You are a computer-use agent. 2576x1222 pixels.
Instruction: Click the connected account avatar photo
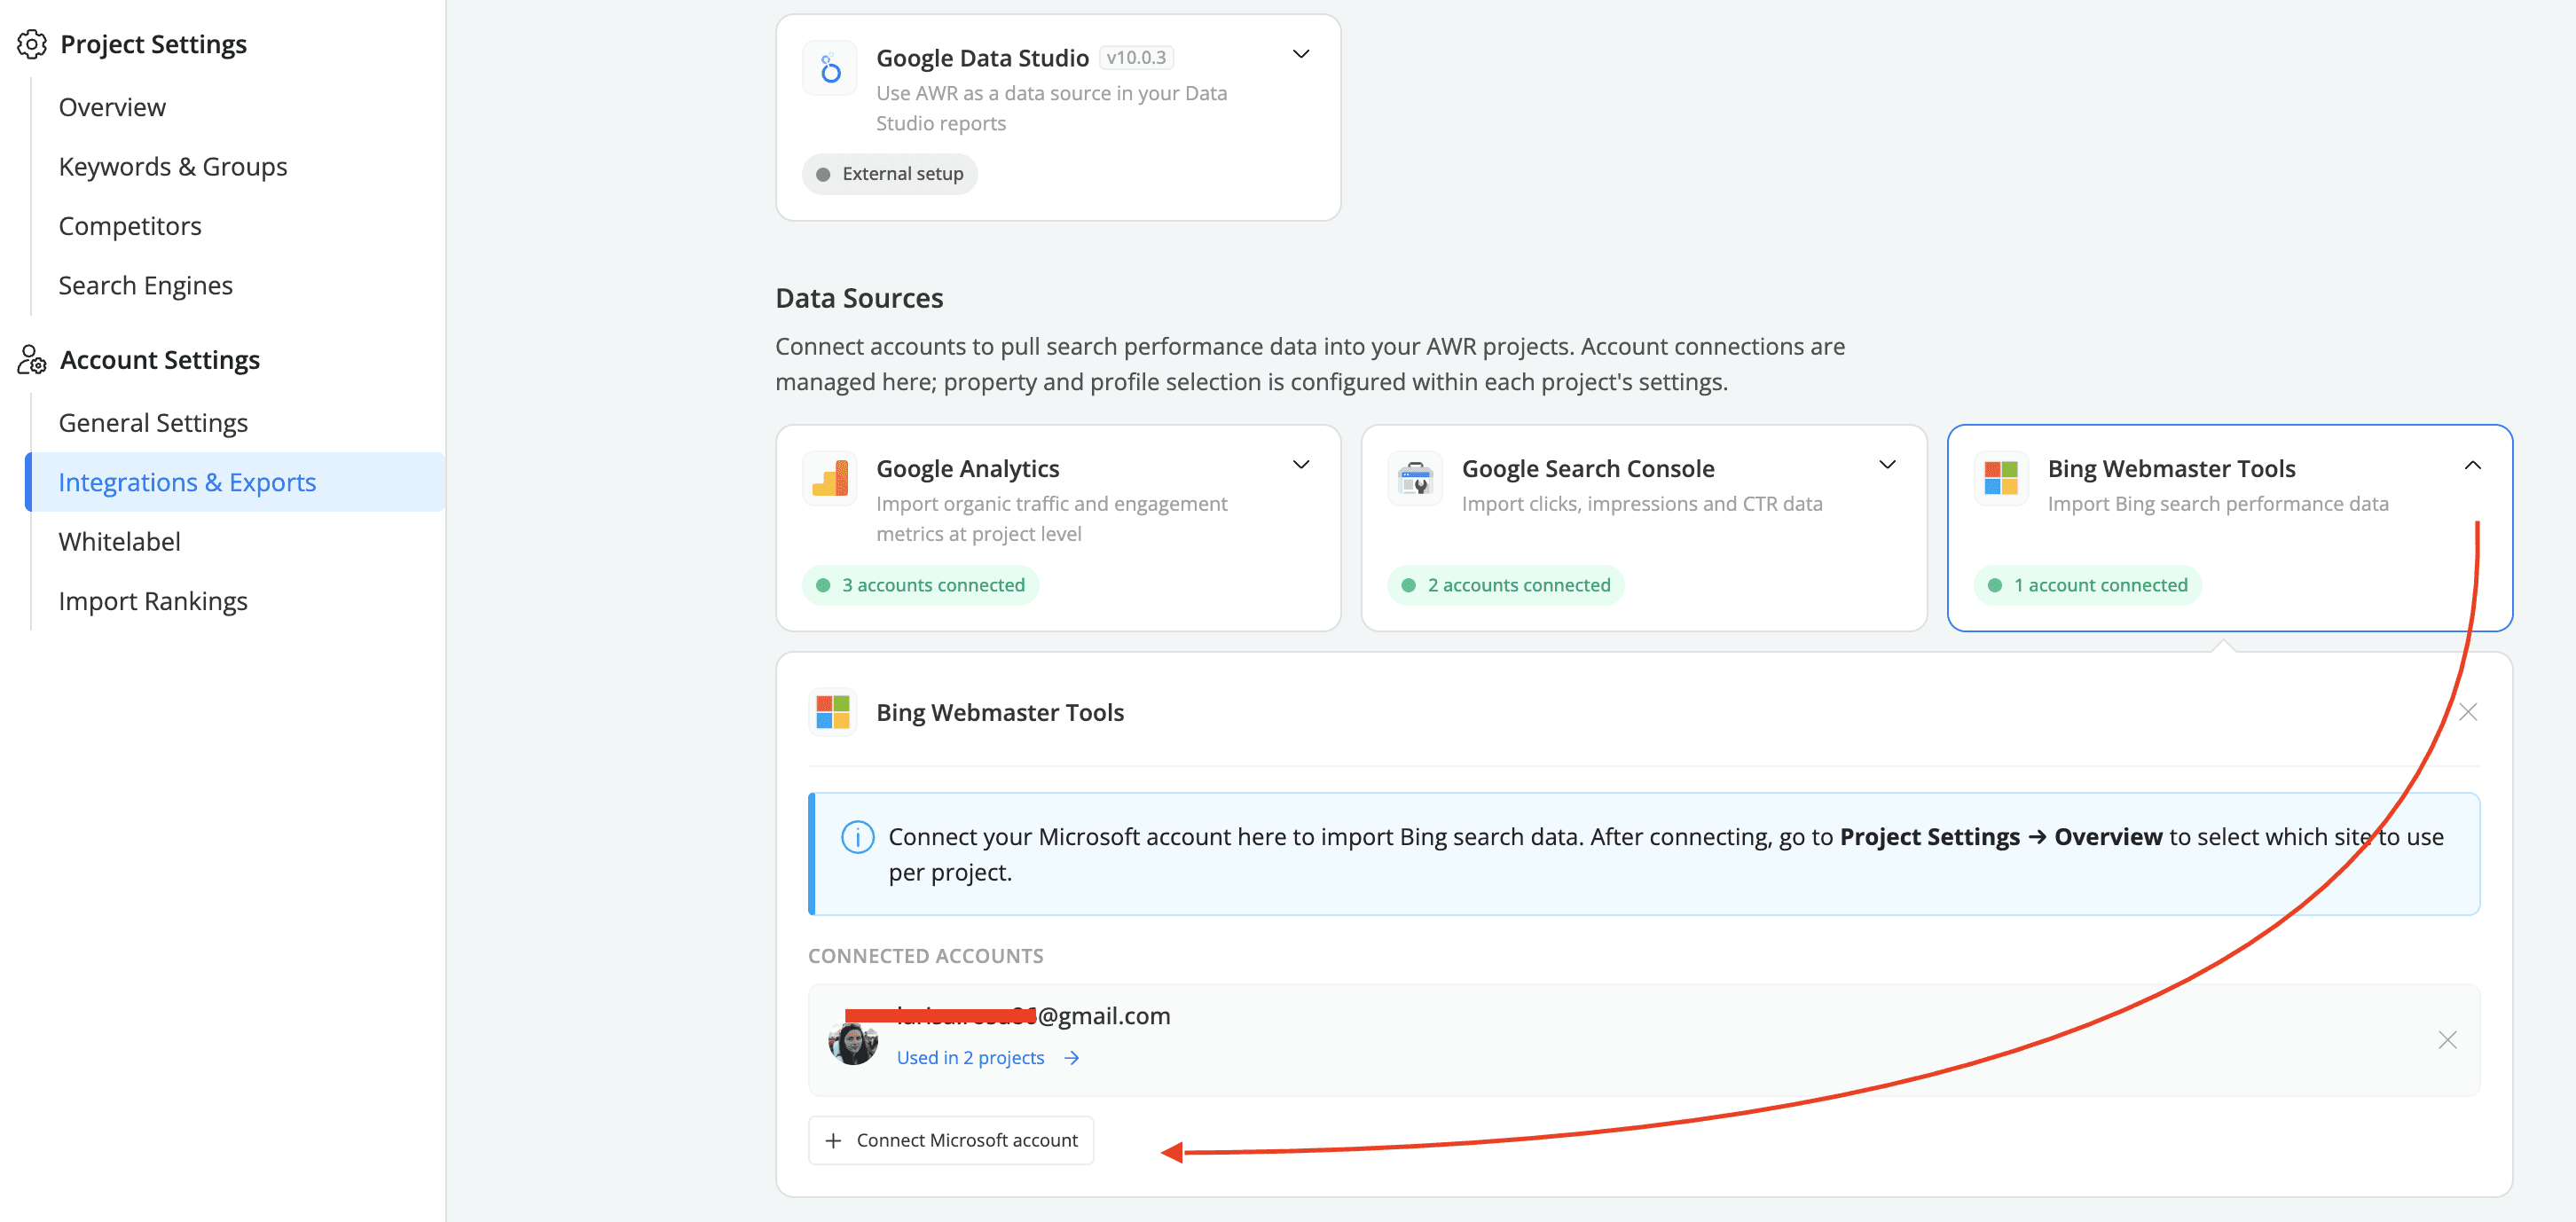coord(853,1042)
